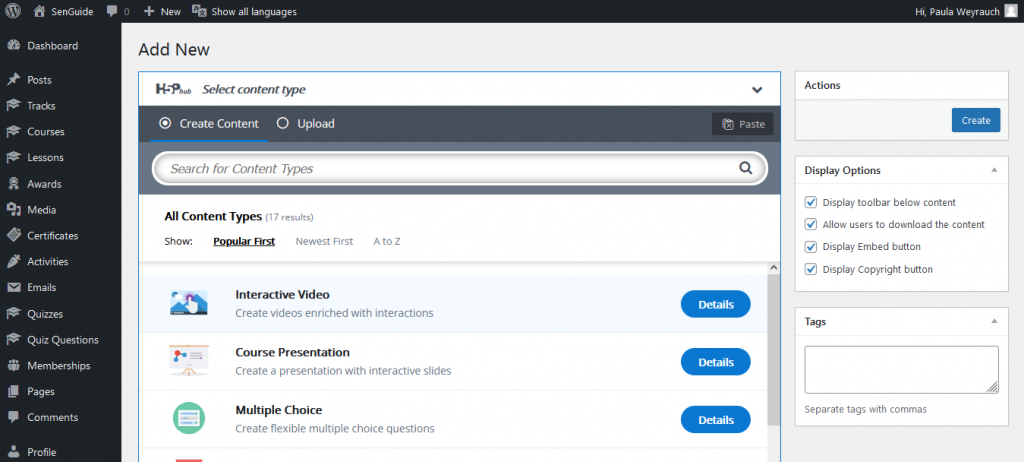
Task: Open the comments bubble icon in admin bar
Action: [111, 12]
